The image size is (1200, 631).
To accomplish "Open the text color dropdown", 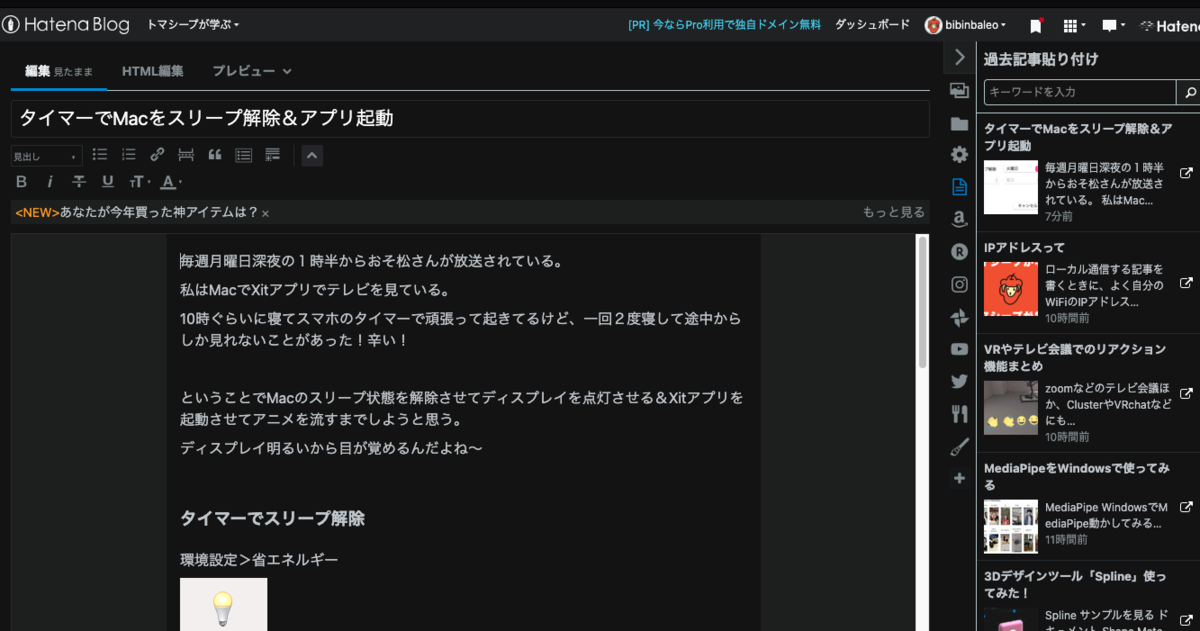I will 171,182.
